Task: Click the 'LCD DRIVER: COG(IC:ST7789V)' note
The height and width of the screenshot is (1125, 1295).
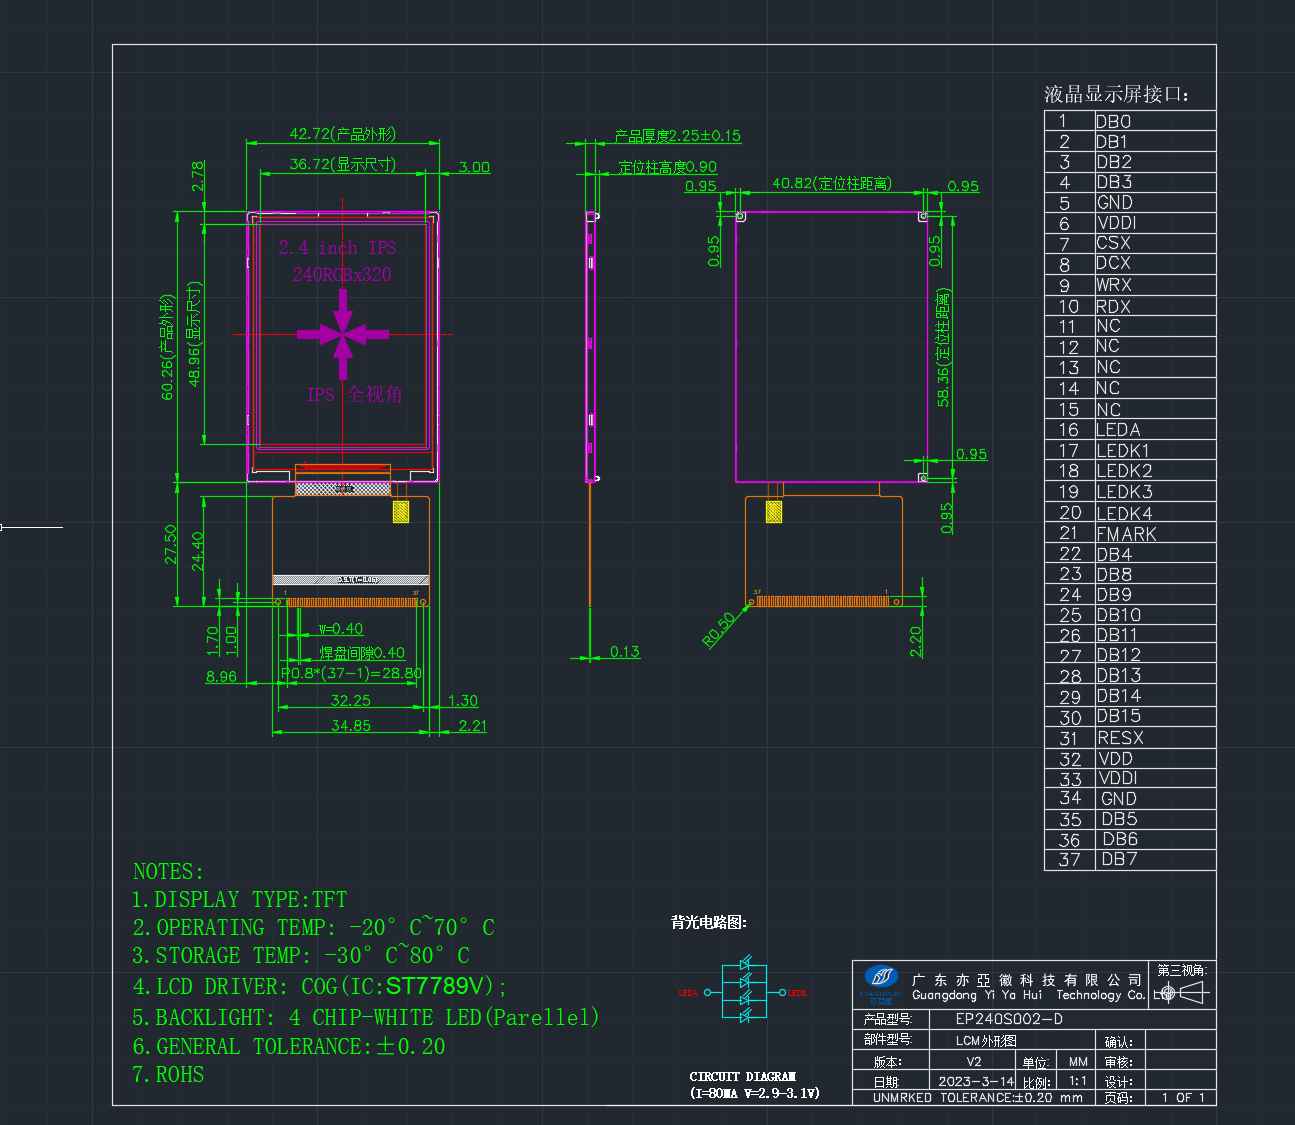Action: coord(320,987)
